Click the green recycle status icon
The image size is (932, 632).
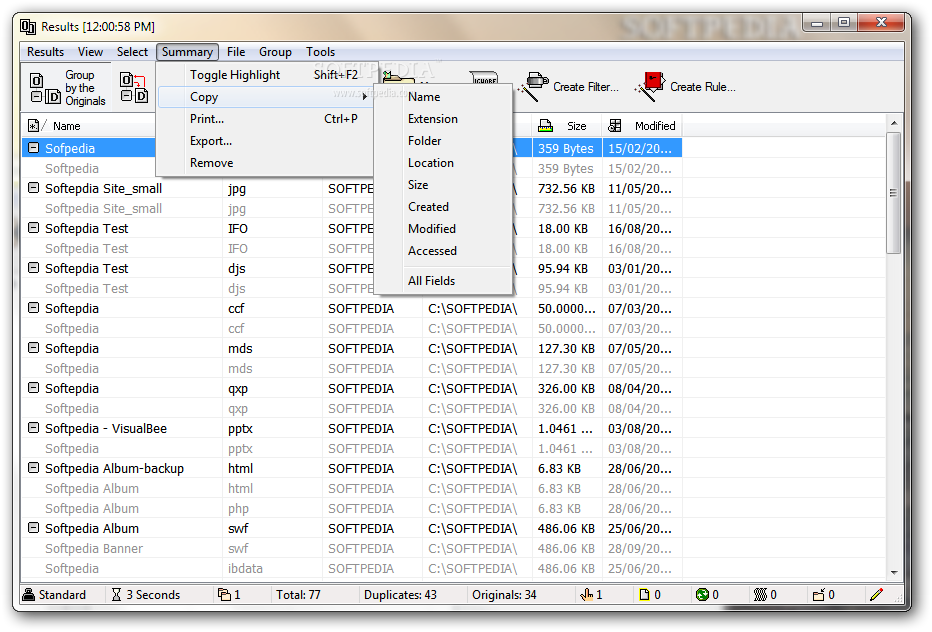point(703,594)
